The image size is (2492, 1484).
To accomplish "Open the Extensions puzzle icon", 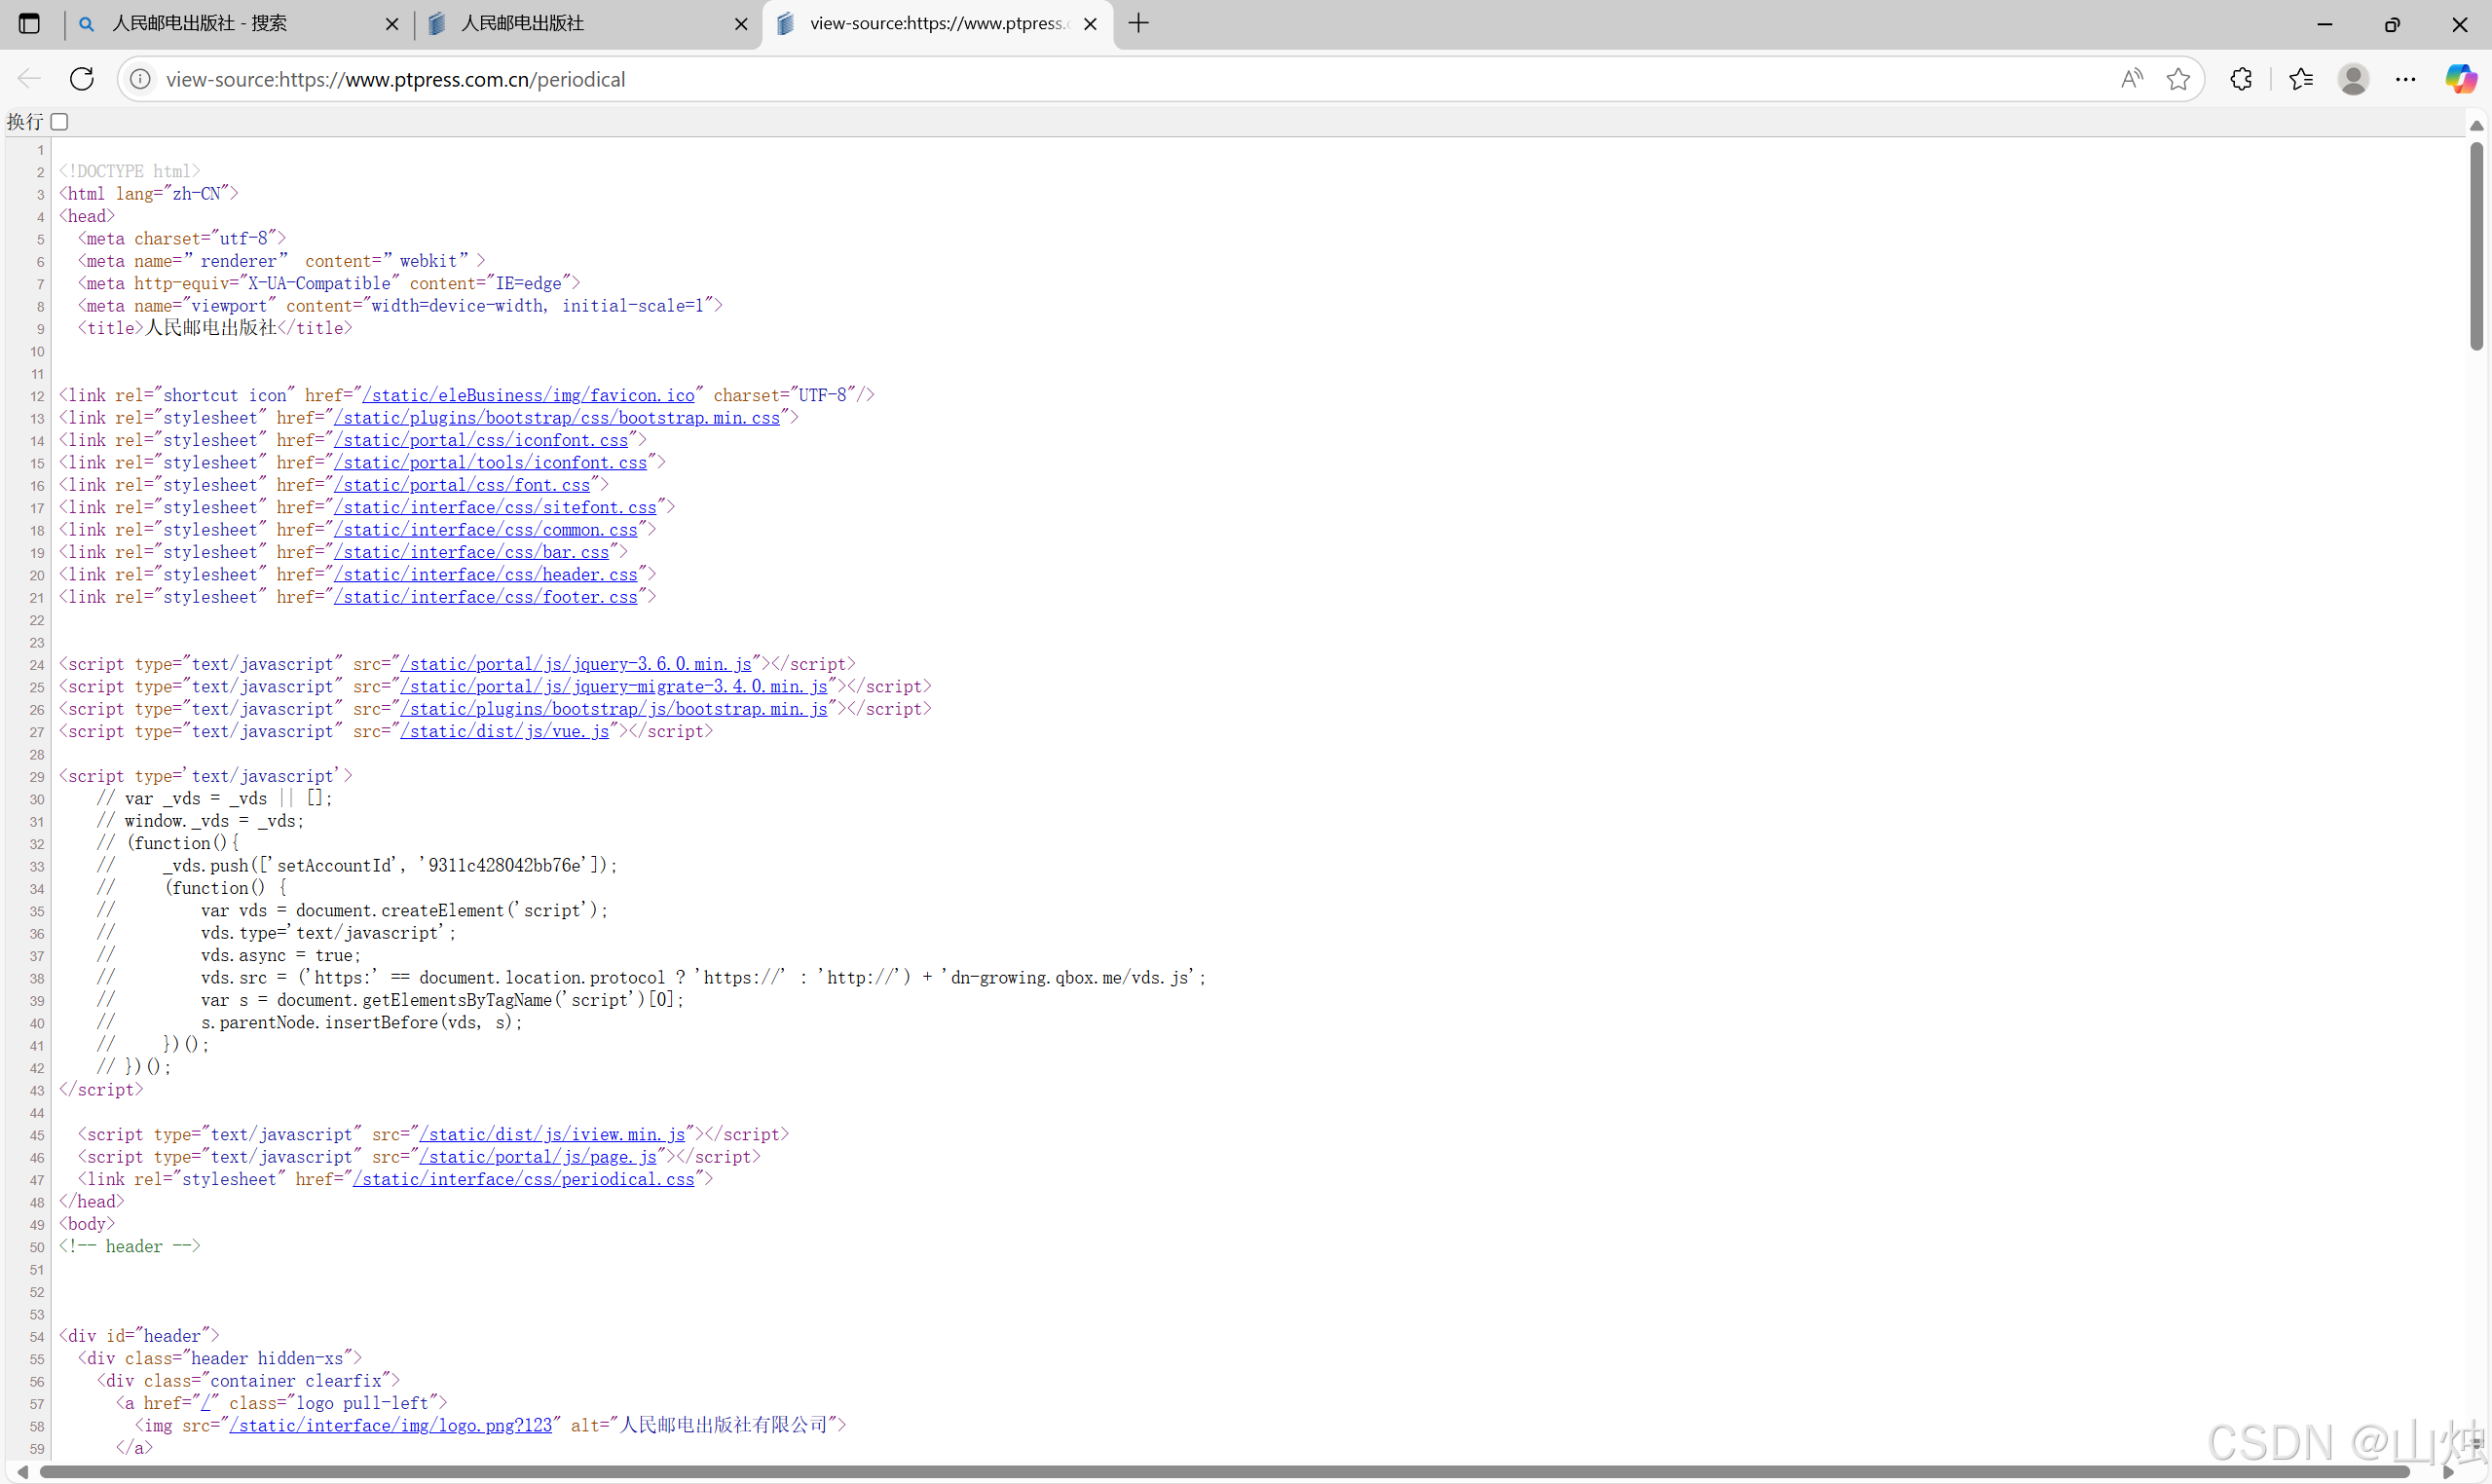I will [x=2241, y=79].
